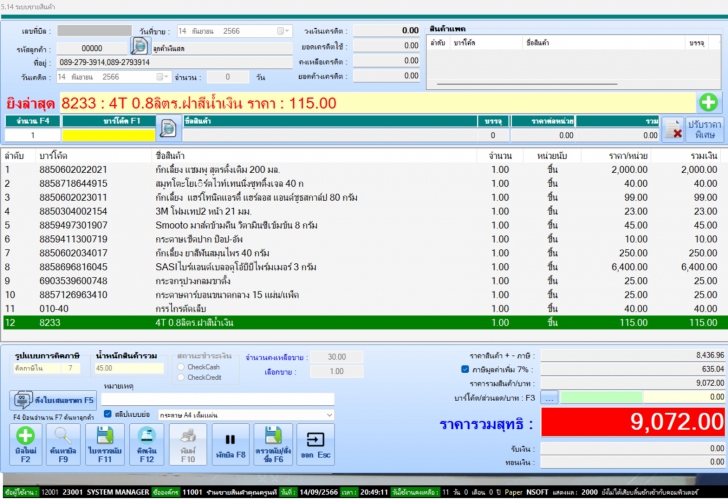728x501 pixels.
Task: Open barcode/discount F3 ellipsis button
Action: (549, 397)
